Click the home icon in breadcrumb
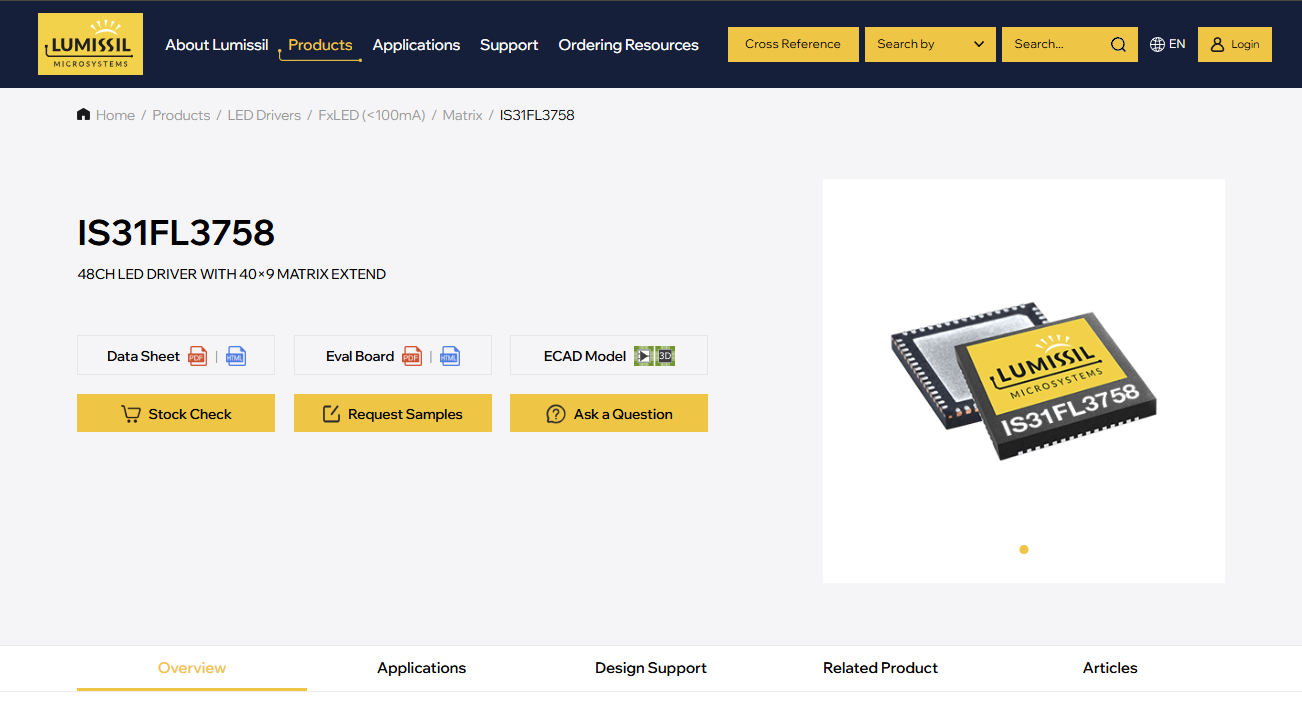 [x=83, y=114]
